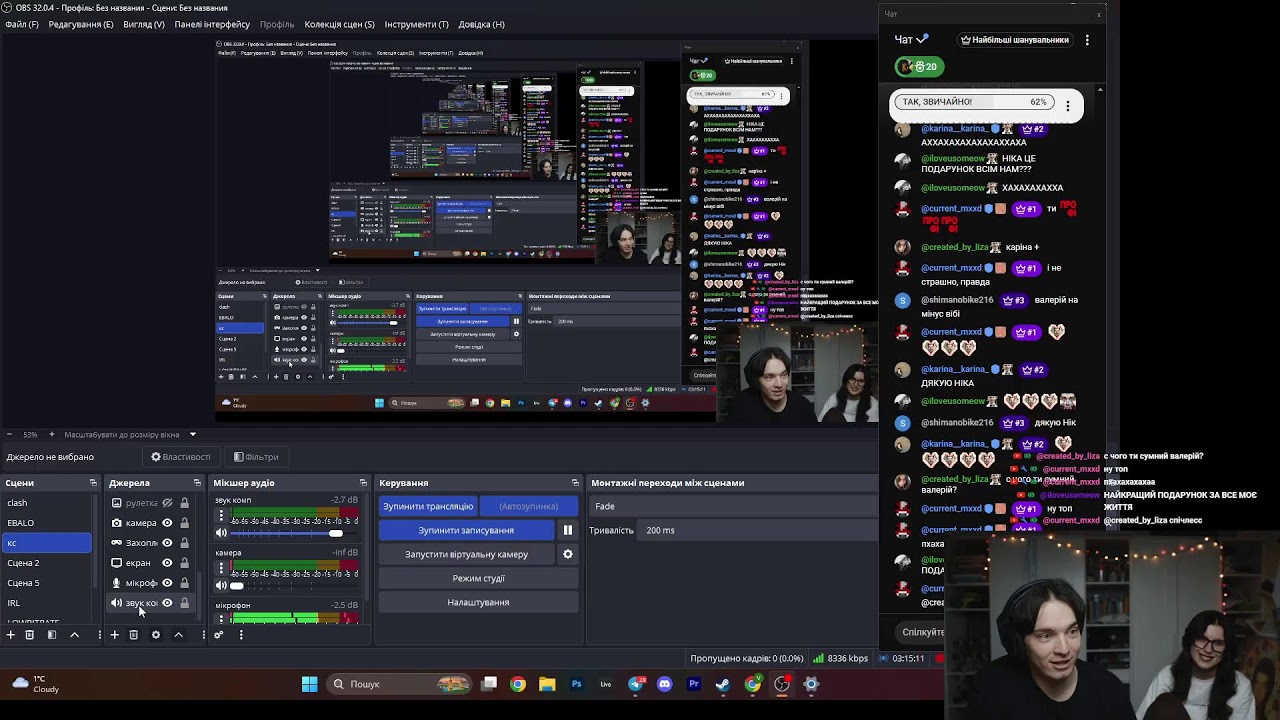Enable Режим студії
Image resolution: width=1280 pixels, height=720 pixels.
[x=478, y=578]
